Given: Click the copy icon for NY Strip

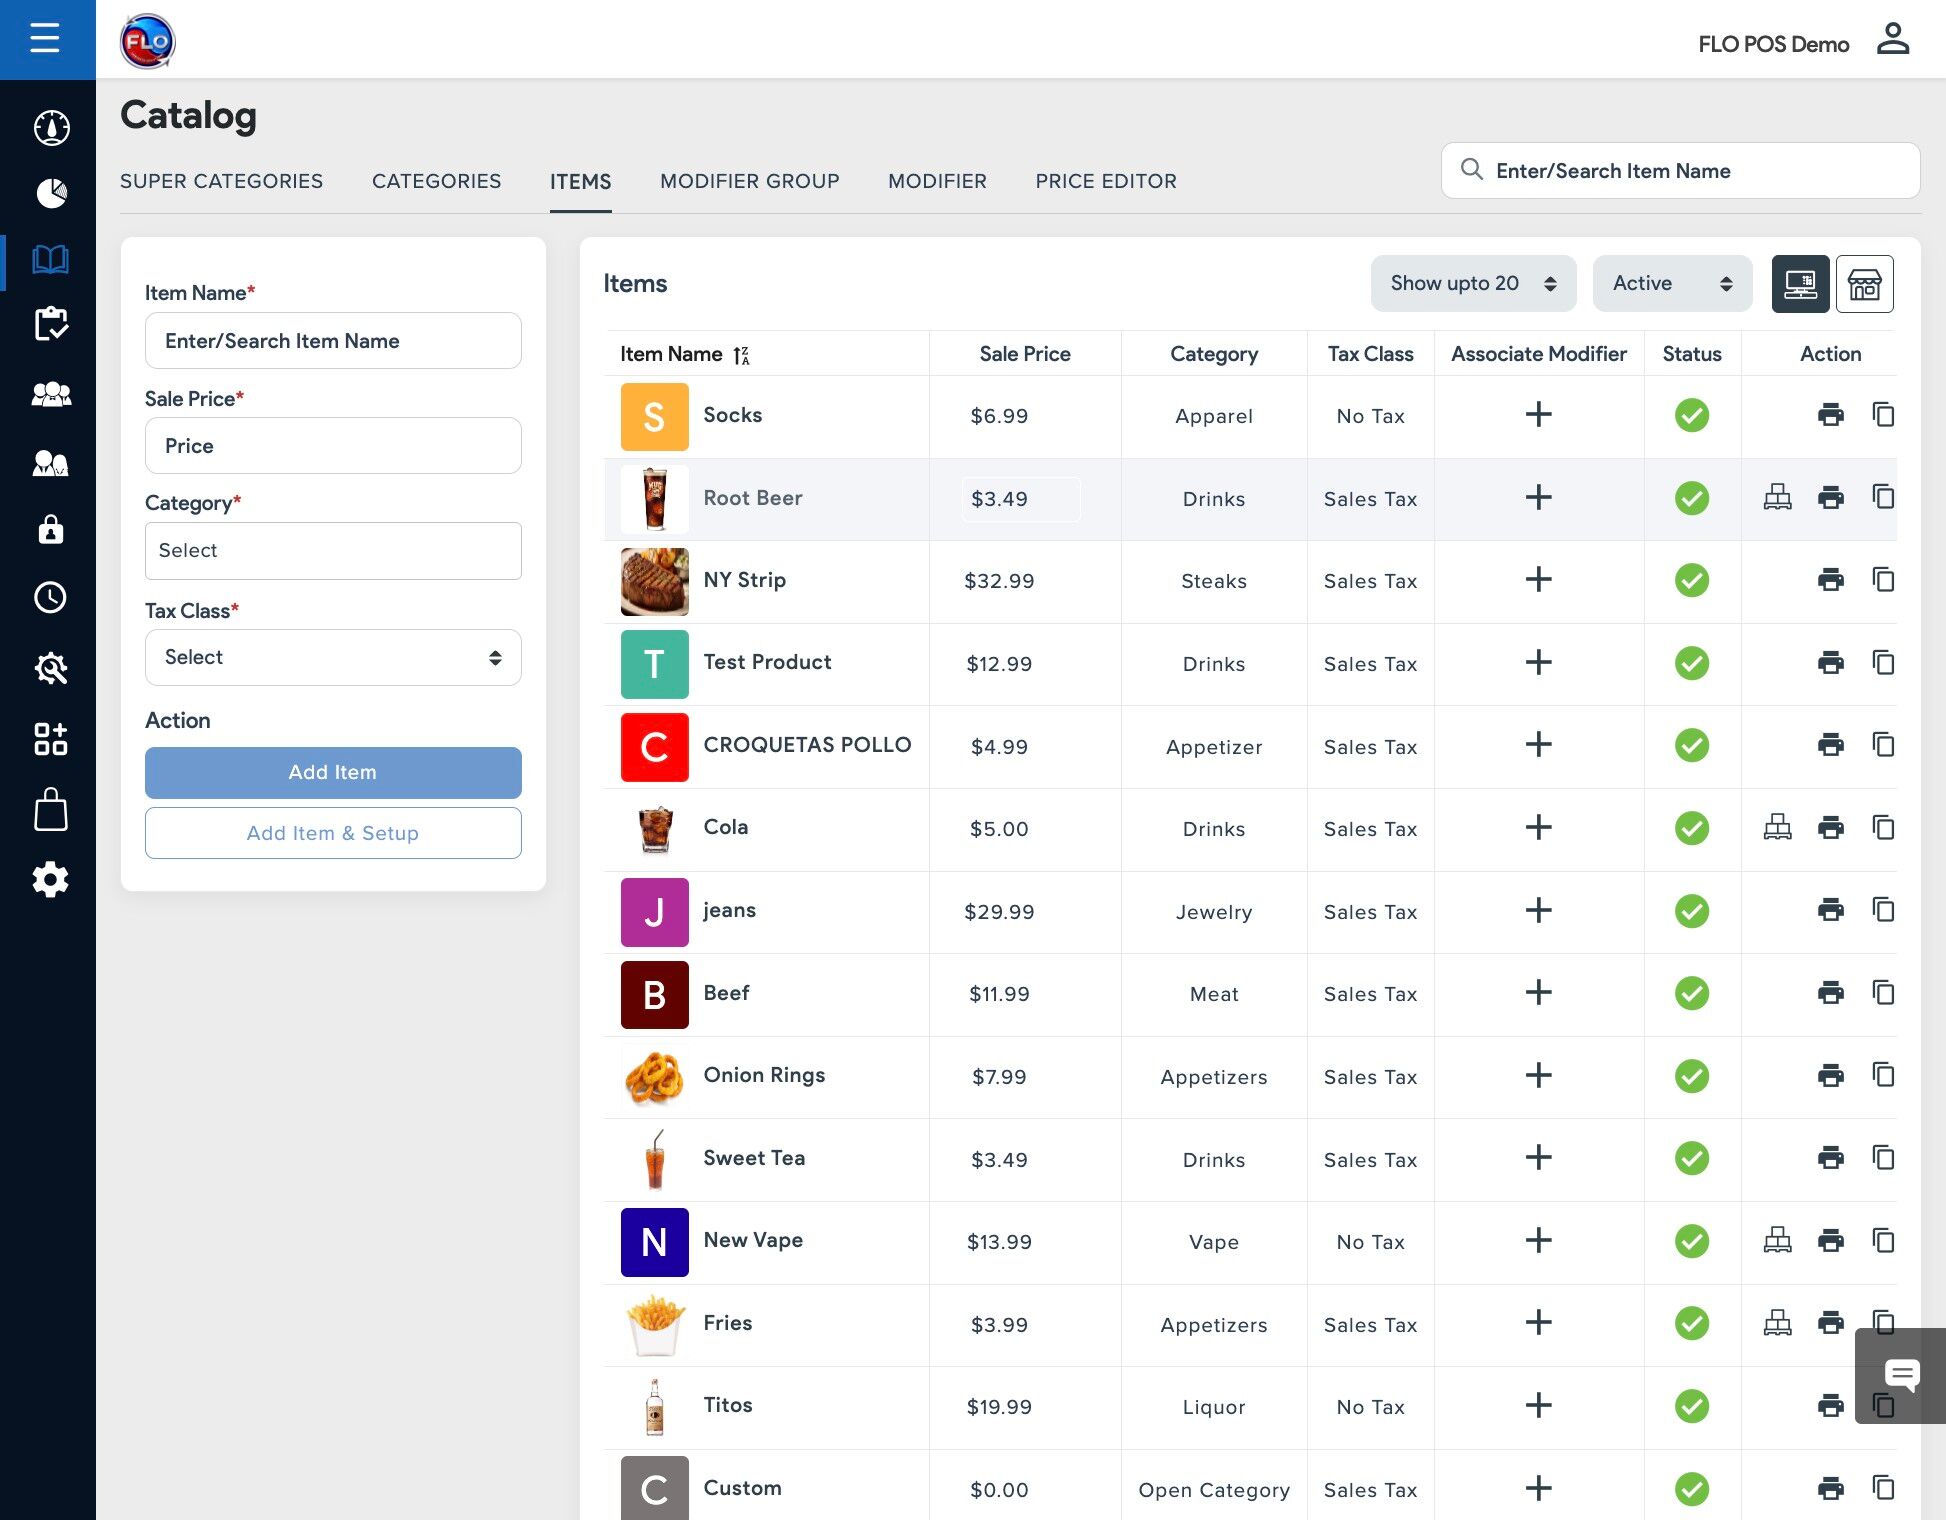Looking at the screenshot, I should click(1883, 580).
